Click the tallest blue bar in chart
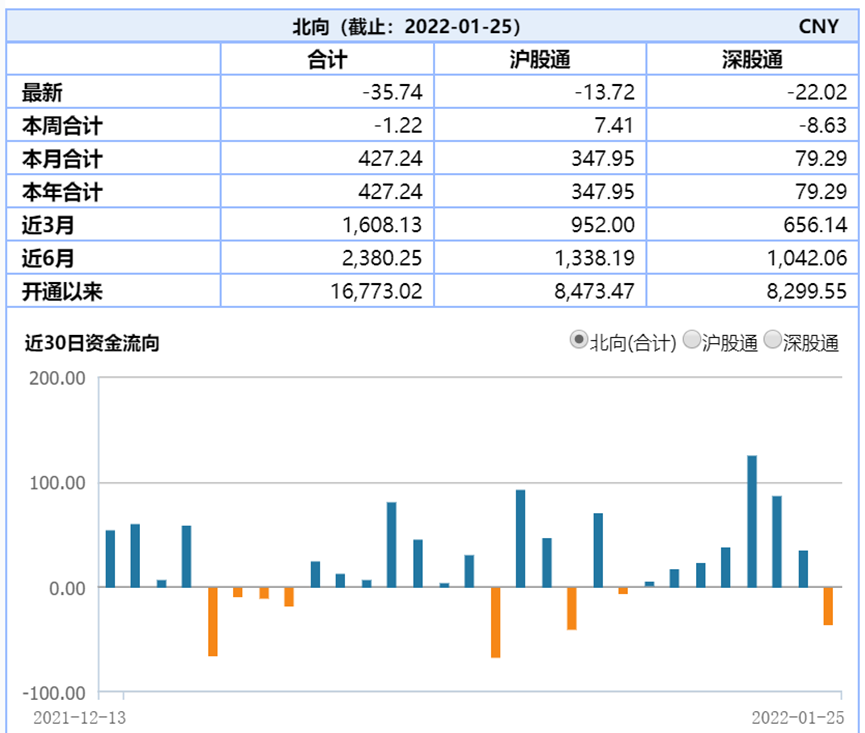Viewport: 865px width, 733px height. pyautogui.click(x=752, y=521)
